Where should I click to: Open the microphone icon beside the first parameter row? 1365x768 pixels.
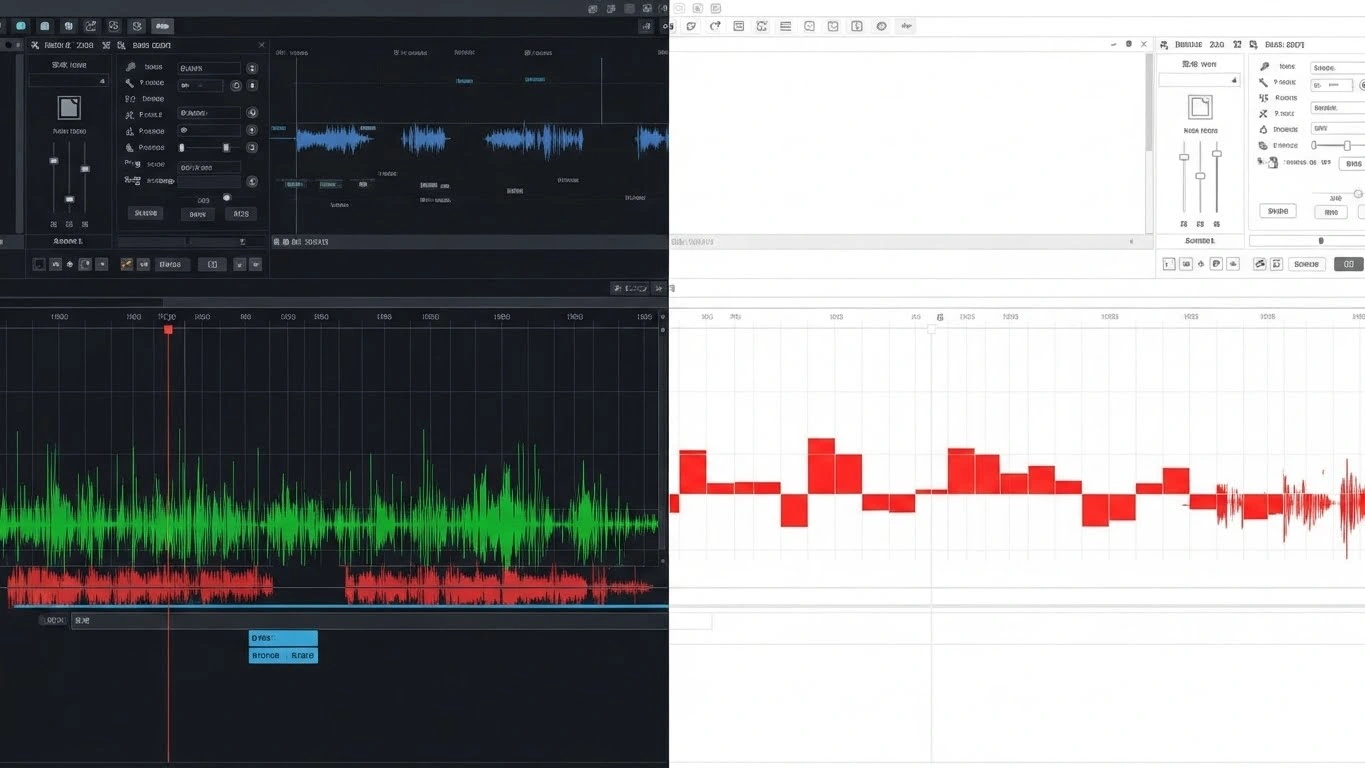[x=132, y=66]
